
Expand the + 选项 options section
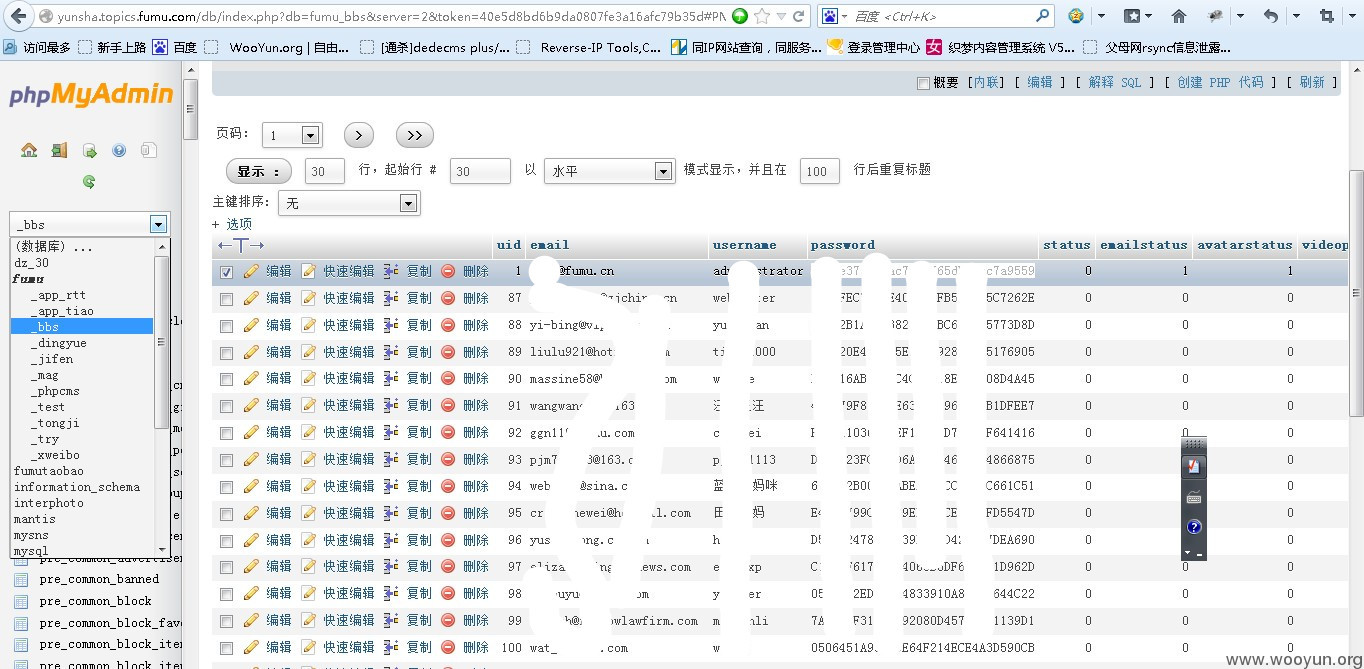tap(232, 224)
